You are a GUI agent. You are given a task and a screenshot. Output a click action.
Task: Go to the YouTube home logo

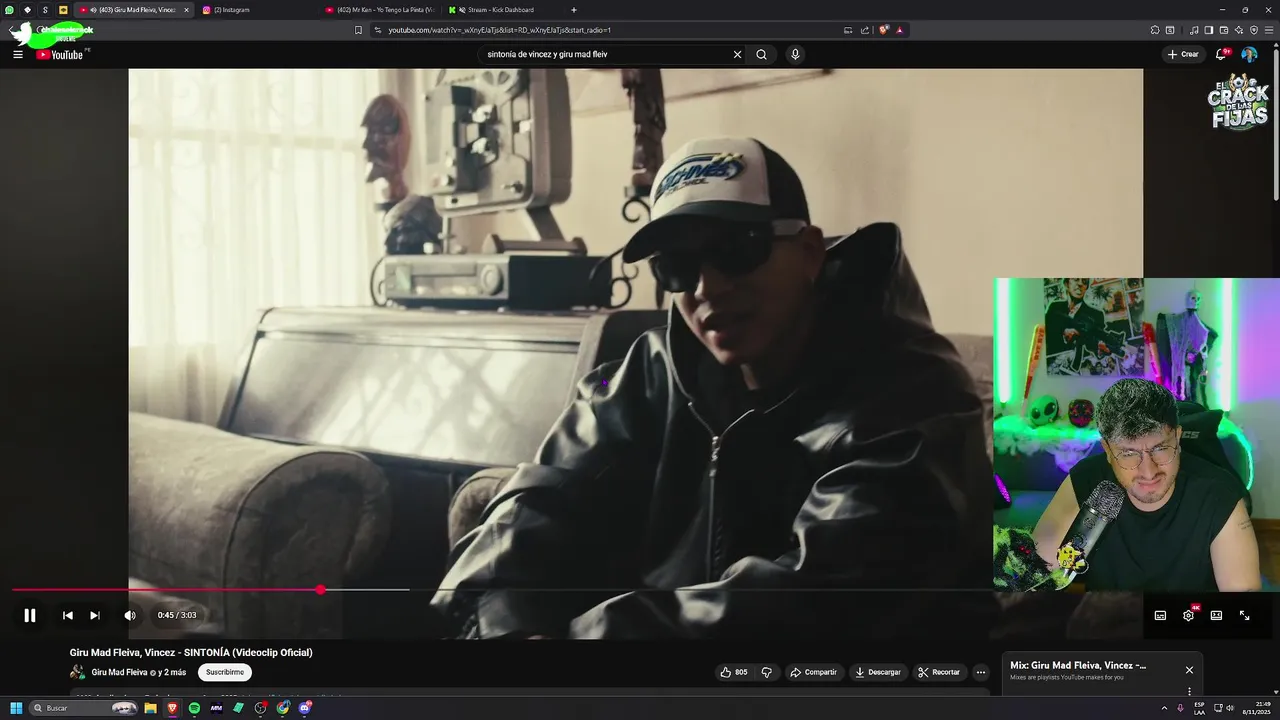click(x=60, y=54)
